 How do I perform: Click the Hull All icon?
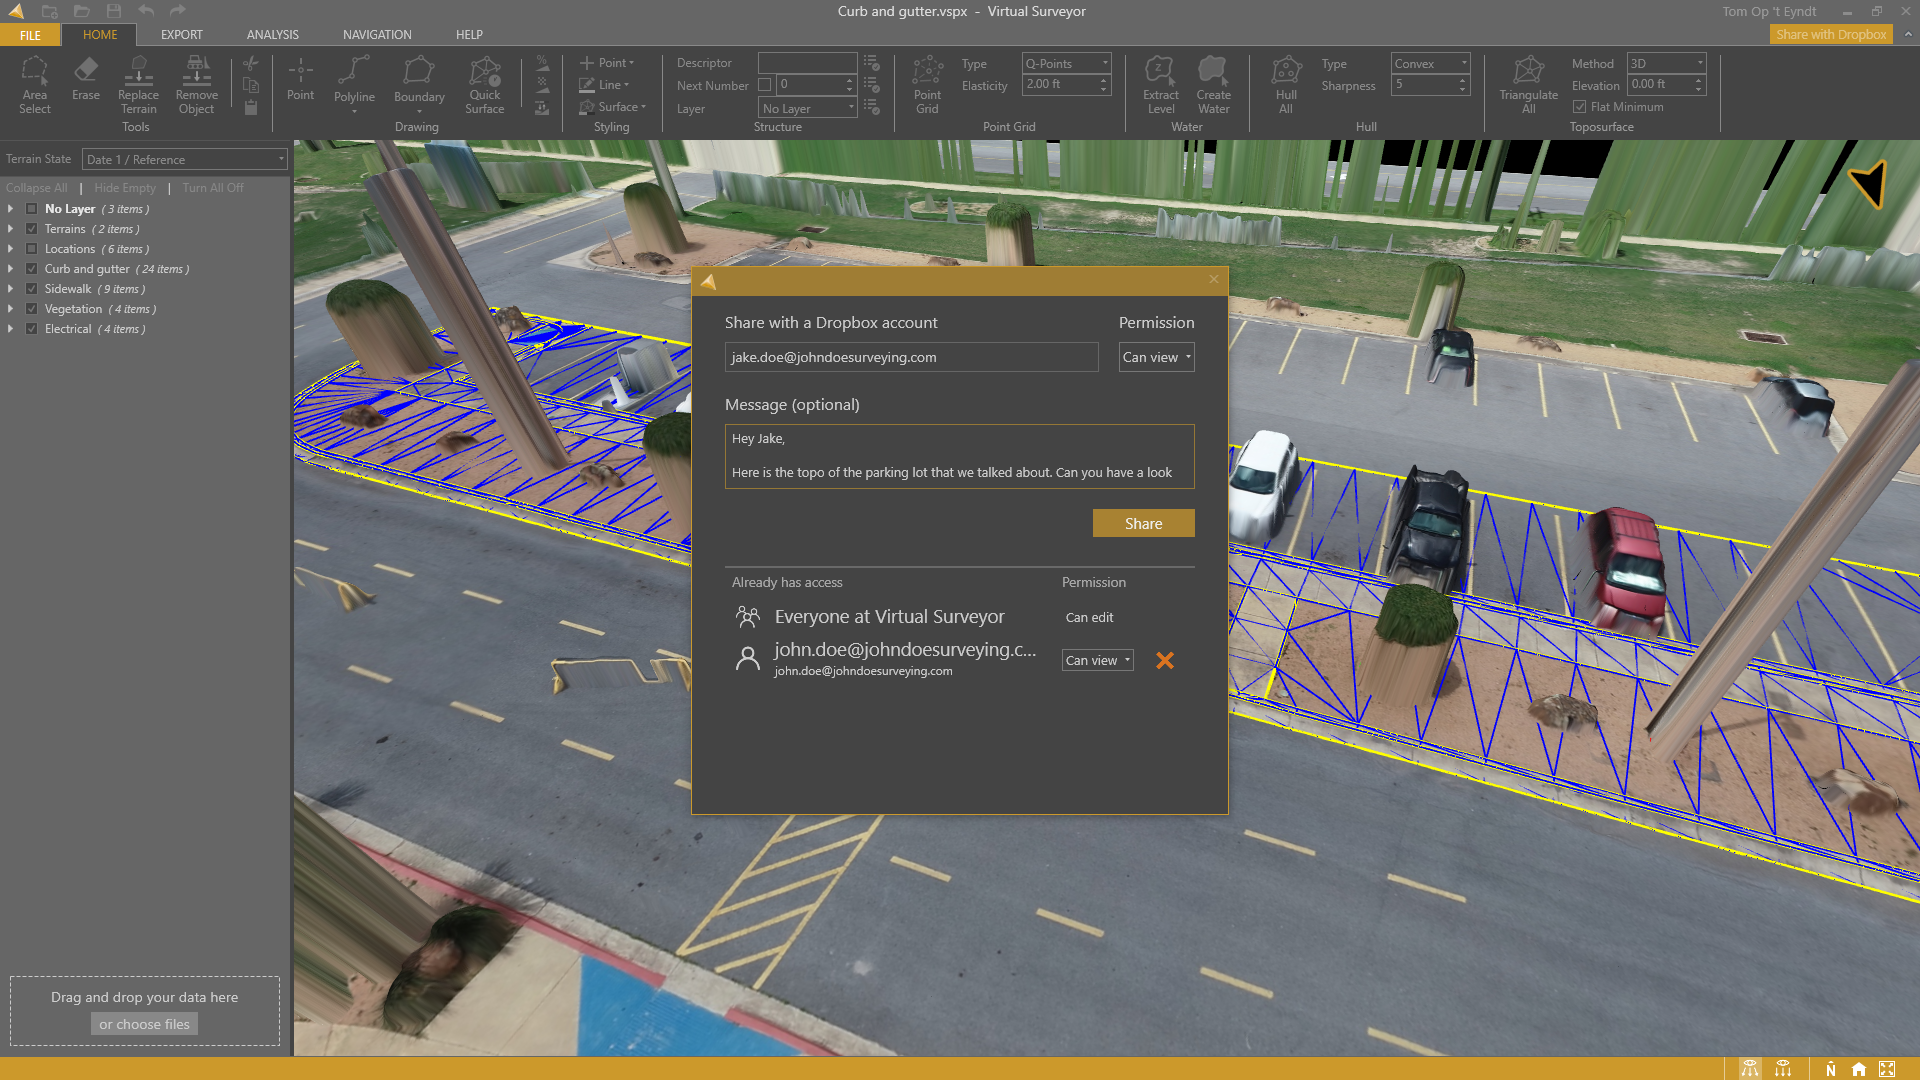pyautogui.click(x=1286, y=84)
